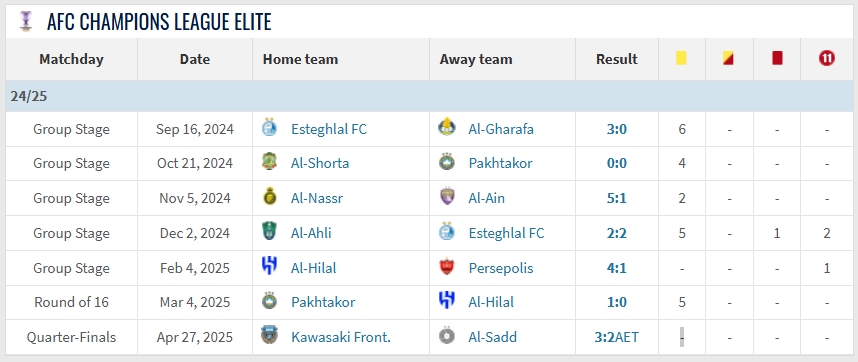Open the 3:2 AET quarter-final result

pos(617,337)
